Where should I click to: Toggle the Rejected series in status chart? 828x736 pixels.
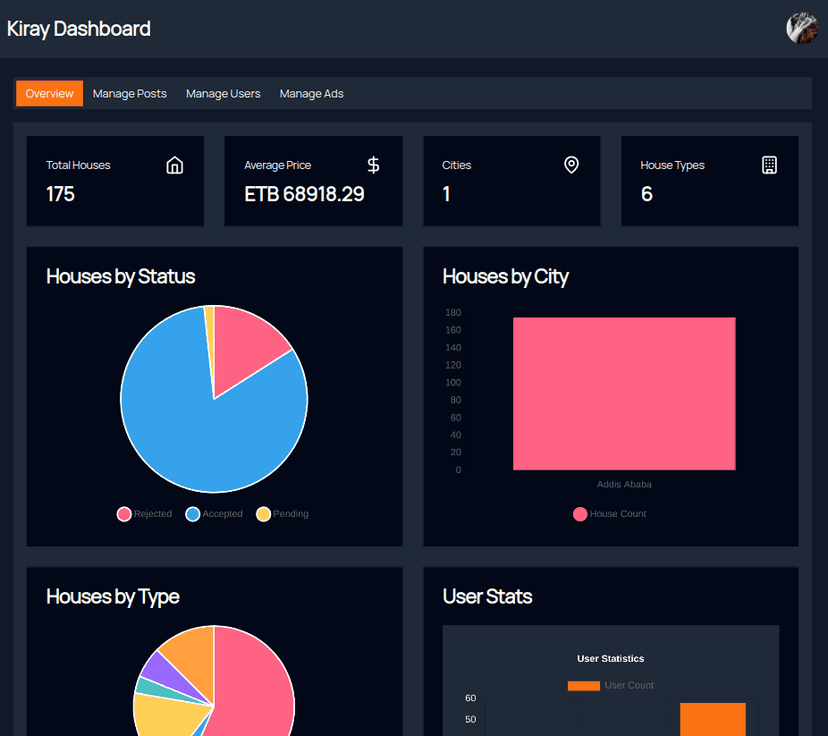point(144,513)
